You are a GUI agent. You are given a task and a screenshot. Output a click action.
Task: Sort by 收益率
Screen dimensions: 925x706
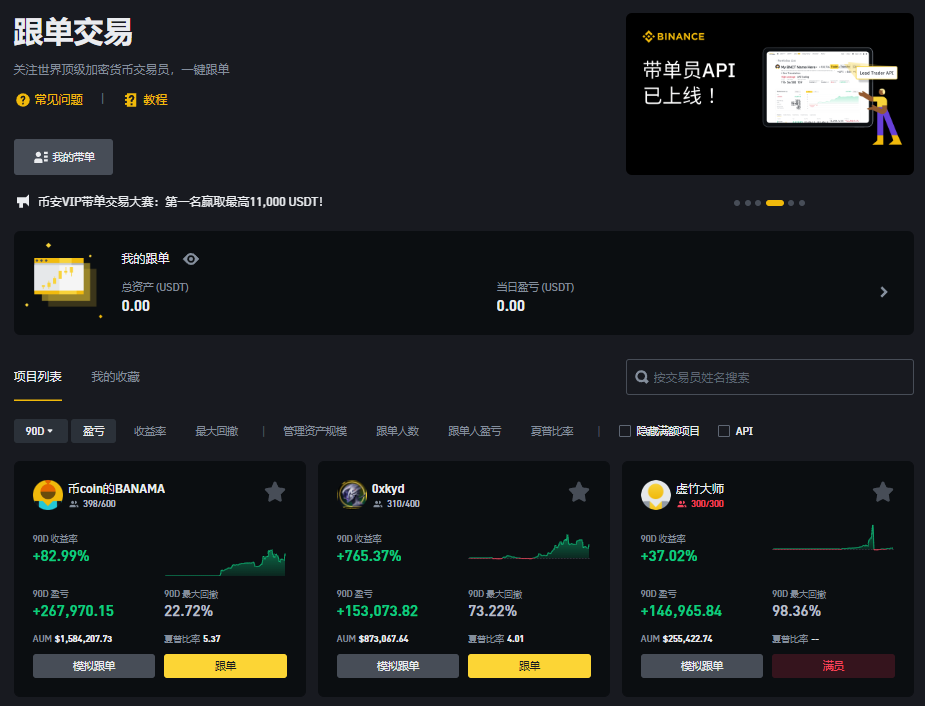150,431
